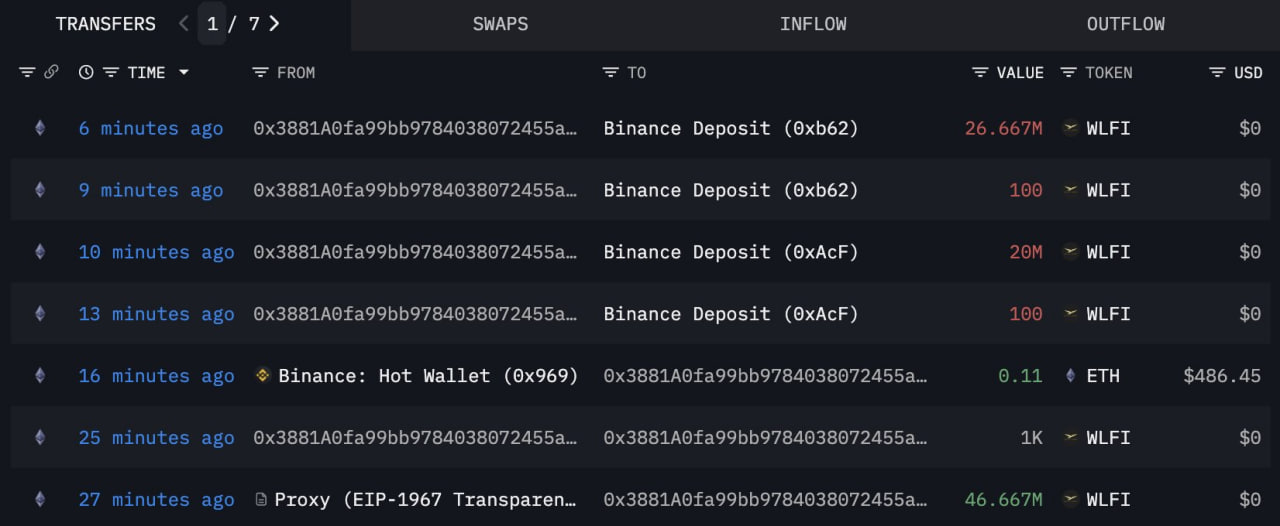The image size is (1280, 526).
Task: Open the filter icon next to FROM
Action: (260, 72)
